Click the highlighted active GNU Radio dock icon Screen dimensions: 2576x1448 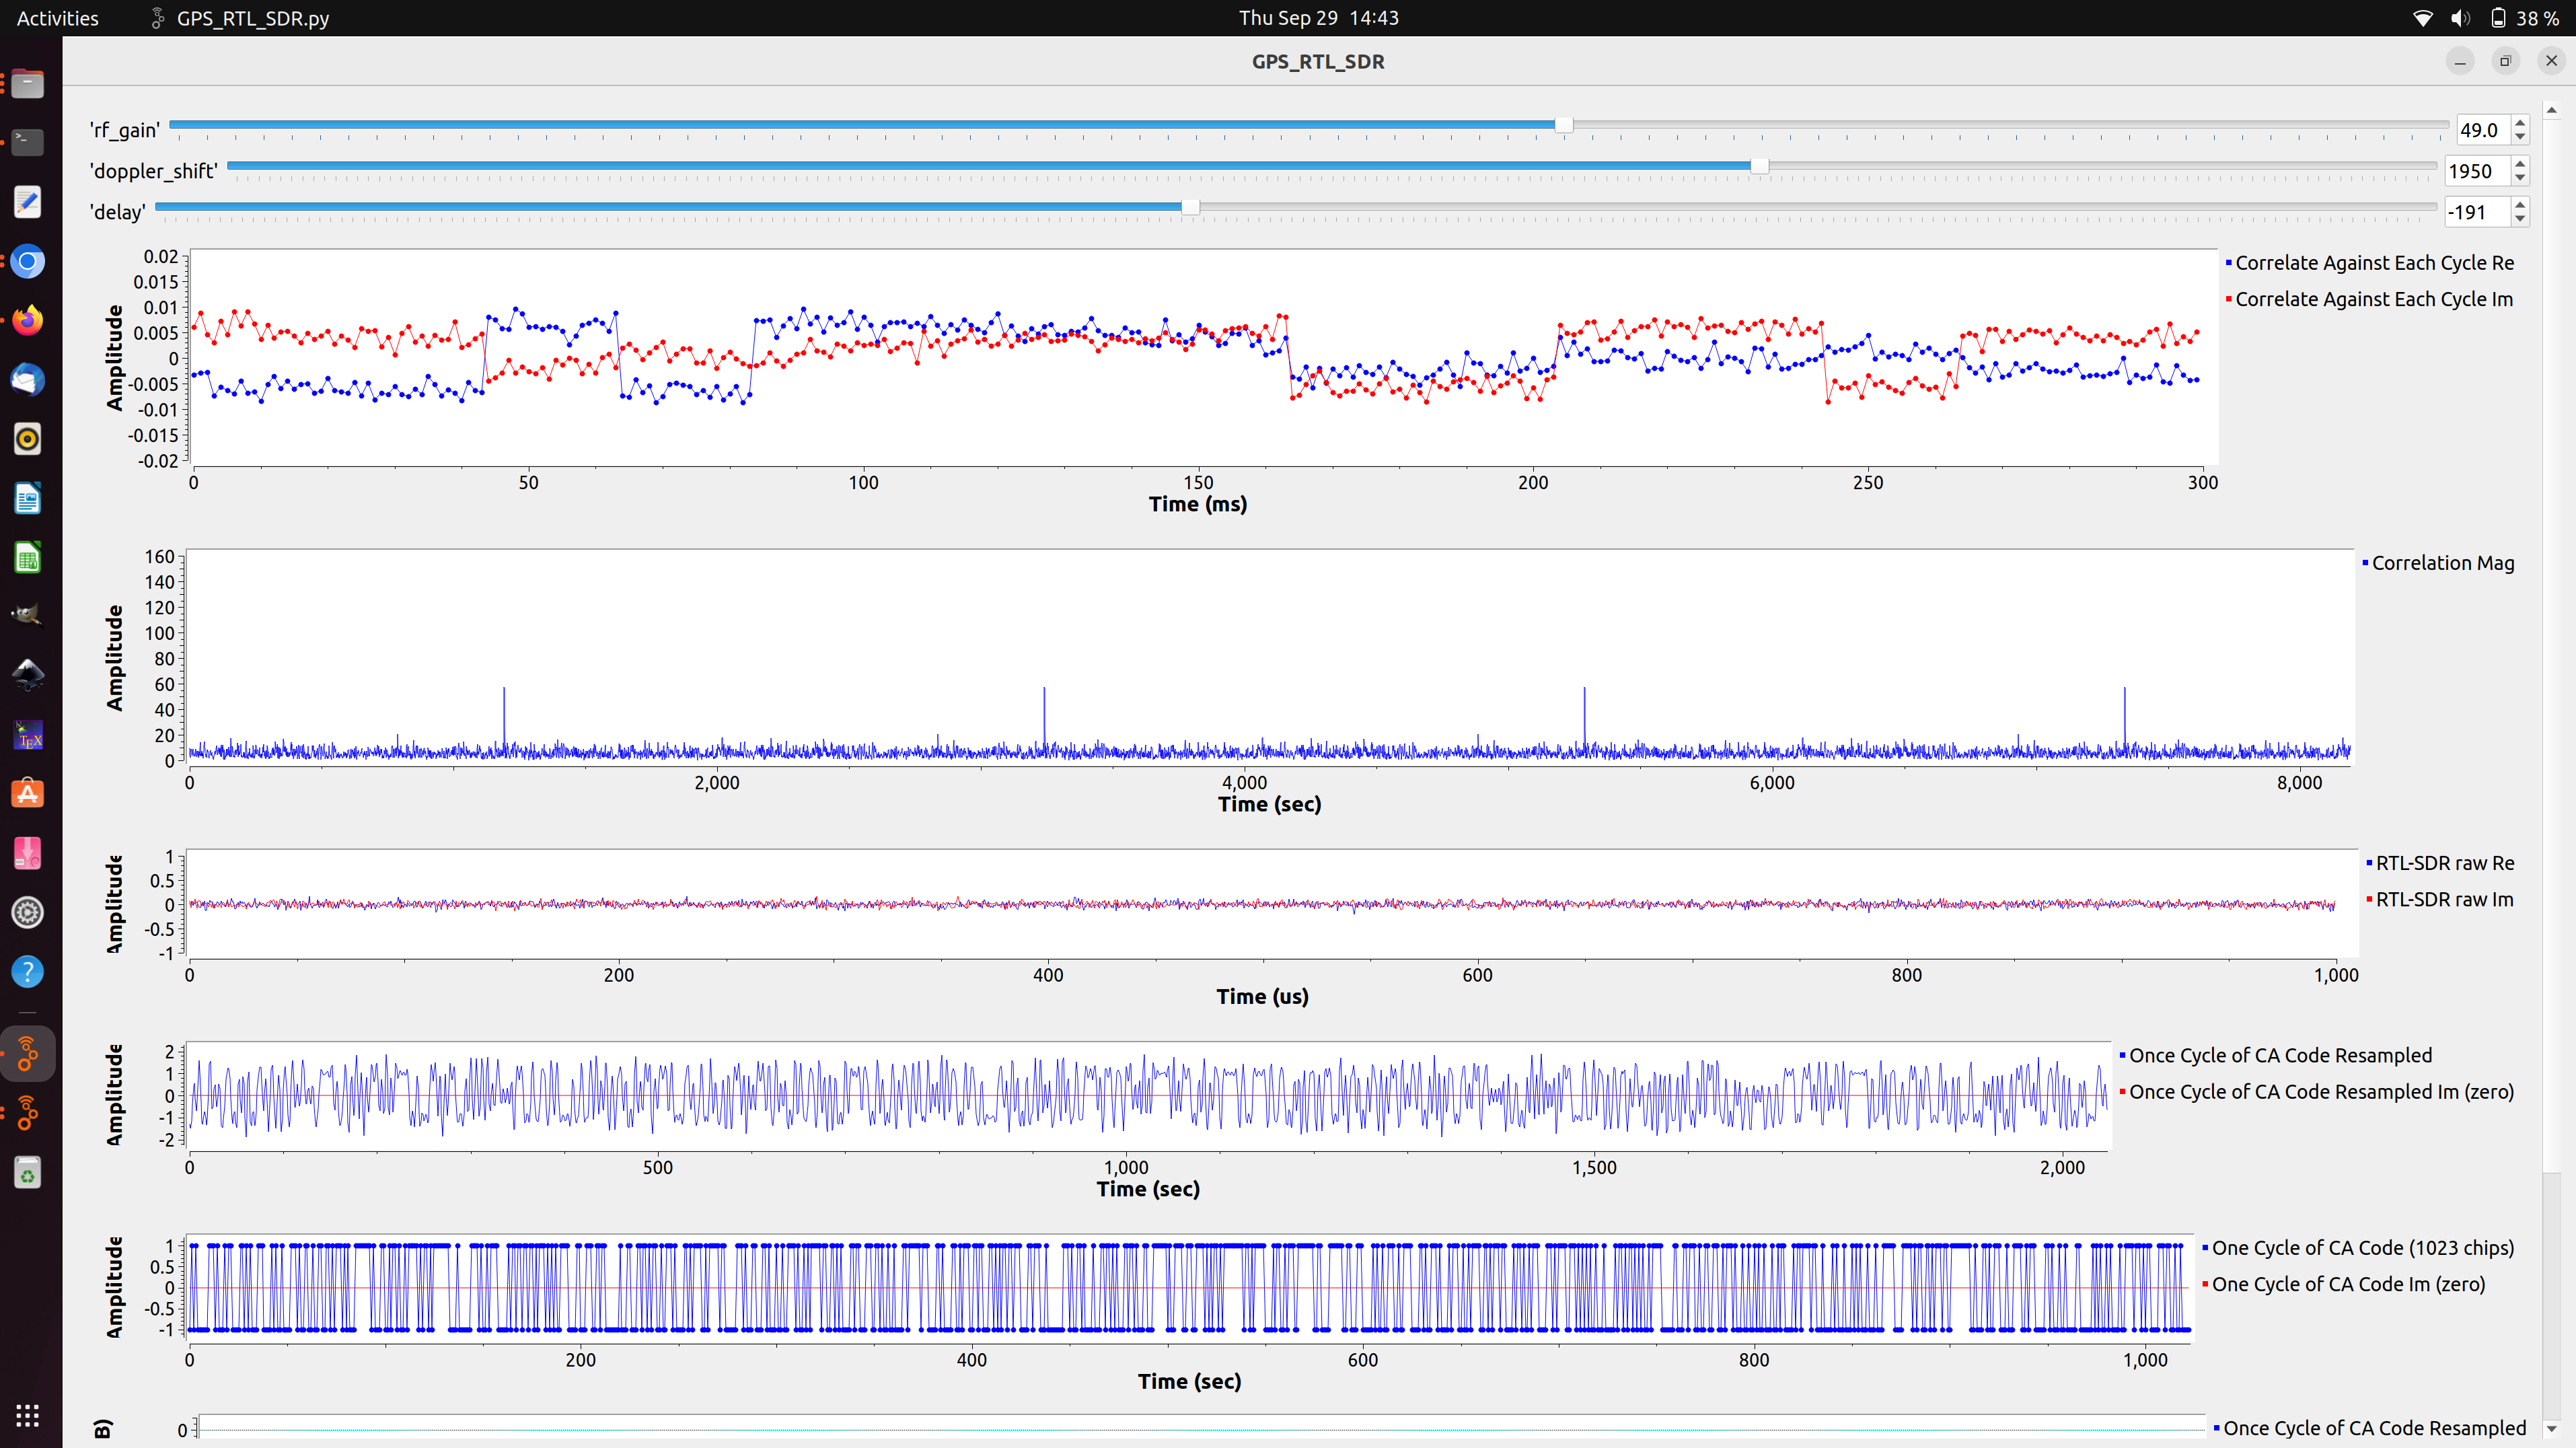(x=28, y=1054)
